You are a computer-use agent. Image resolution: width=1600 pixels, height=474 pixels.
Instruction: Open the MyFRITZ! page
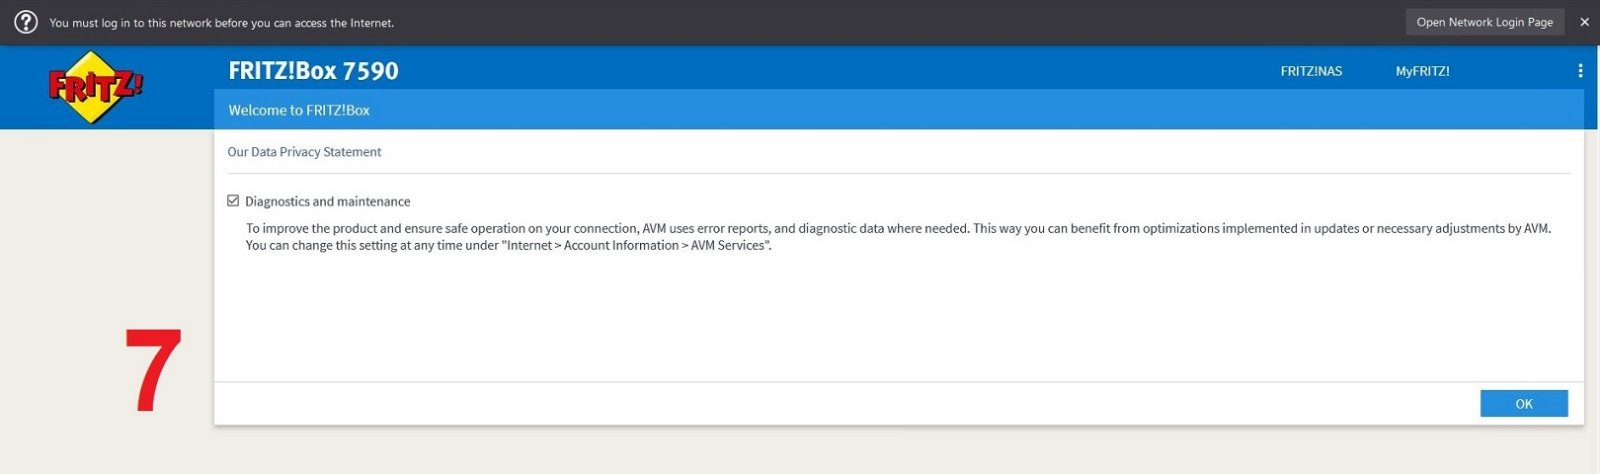click(x=1422, y=71)
